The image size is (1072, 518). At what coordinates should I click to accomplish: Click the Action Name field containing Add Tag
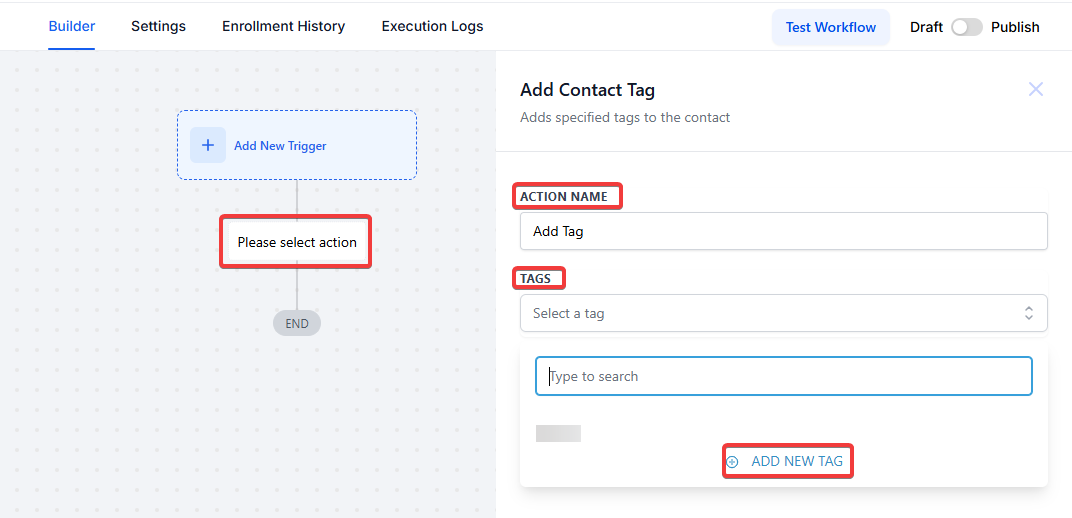coord(783,231)
